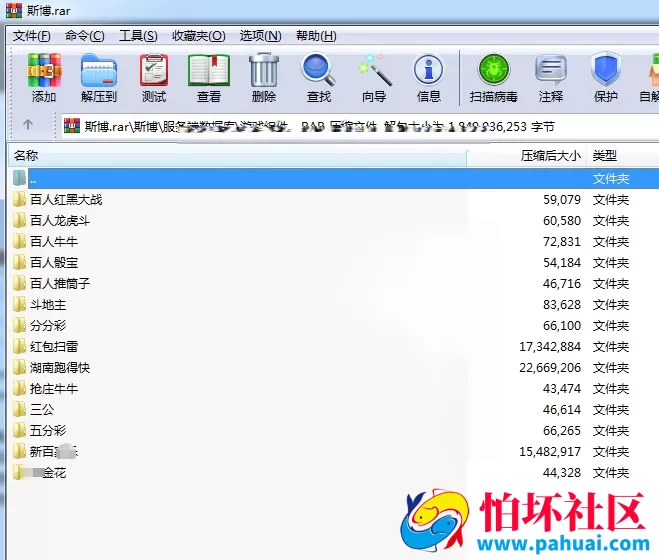Open the 命令(C) menu
The width and height of the screenshot is (659, 560).
pyautogui.click(x=84, y=36)
